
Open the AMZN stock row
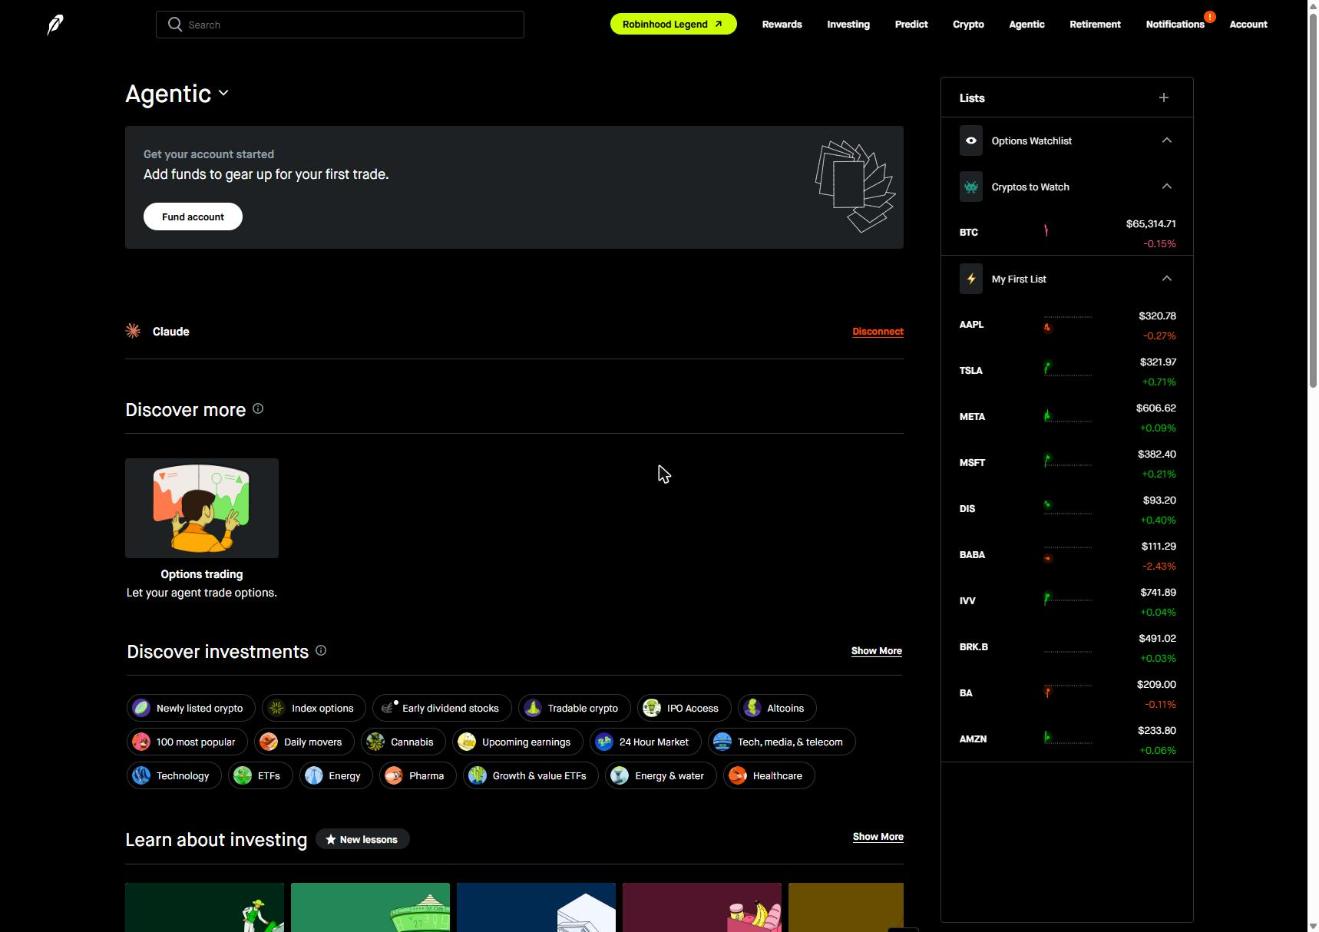(1067, 739)
